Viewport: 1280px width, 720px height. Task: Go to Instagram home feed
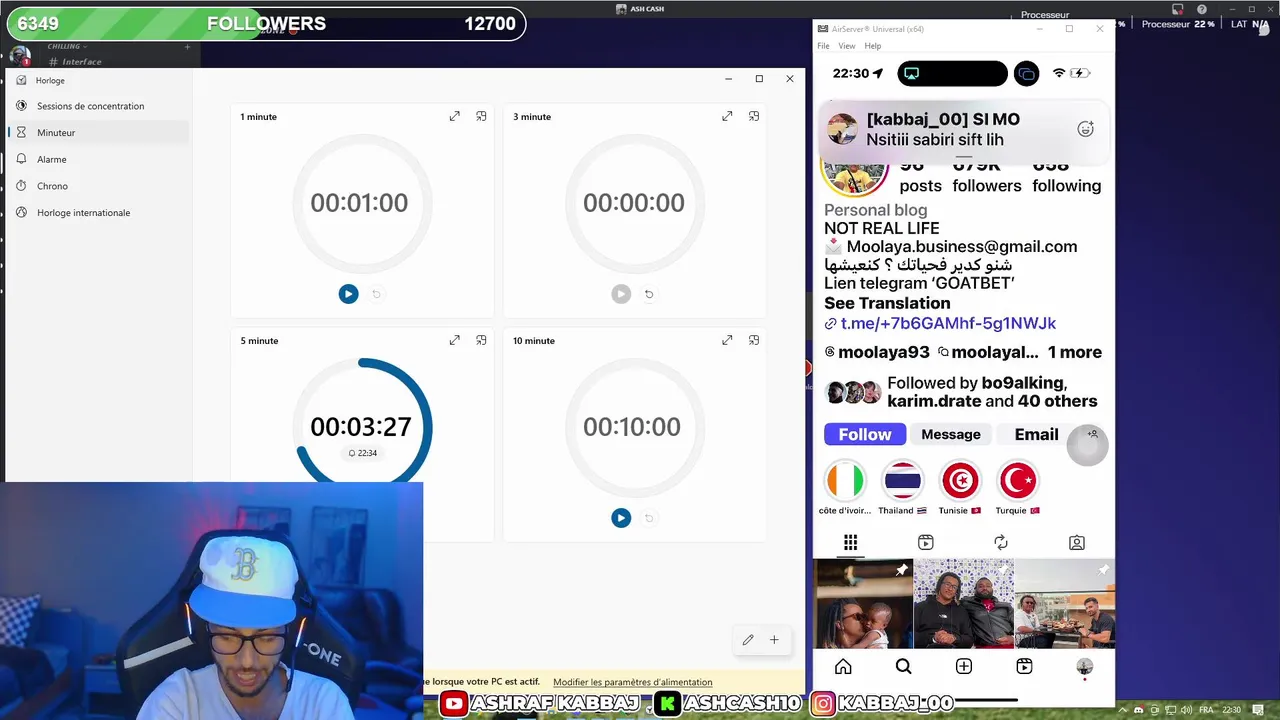point(843,667)
